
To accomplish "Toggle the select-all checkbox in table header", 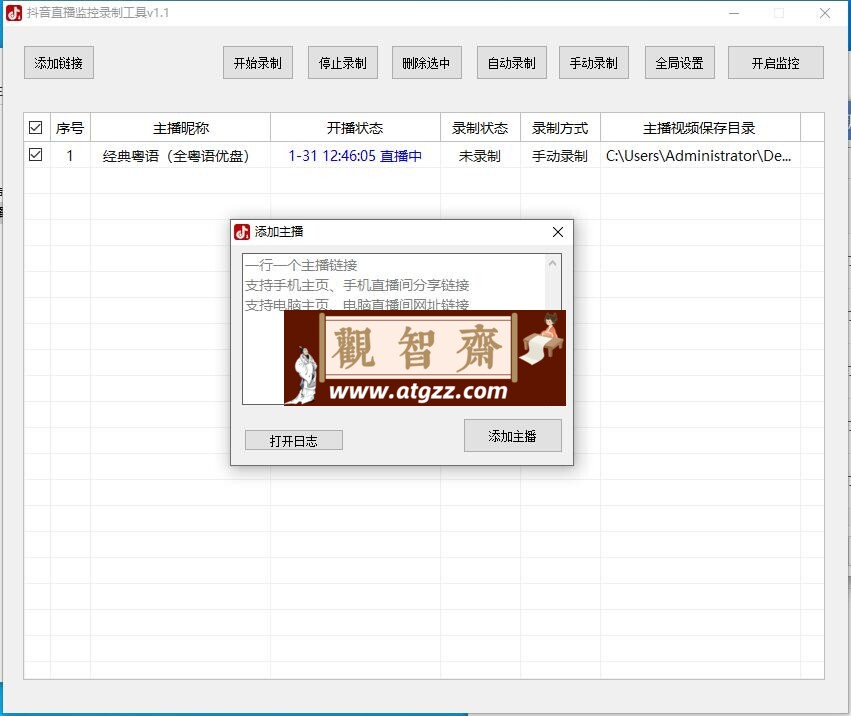I will click(36, 128).
